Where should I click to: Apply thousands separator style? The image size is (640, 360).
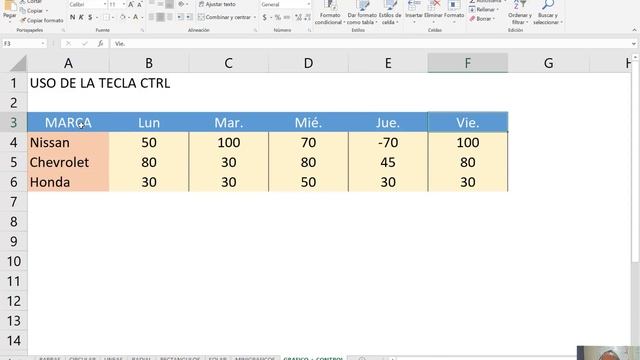click(287, 17)
